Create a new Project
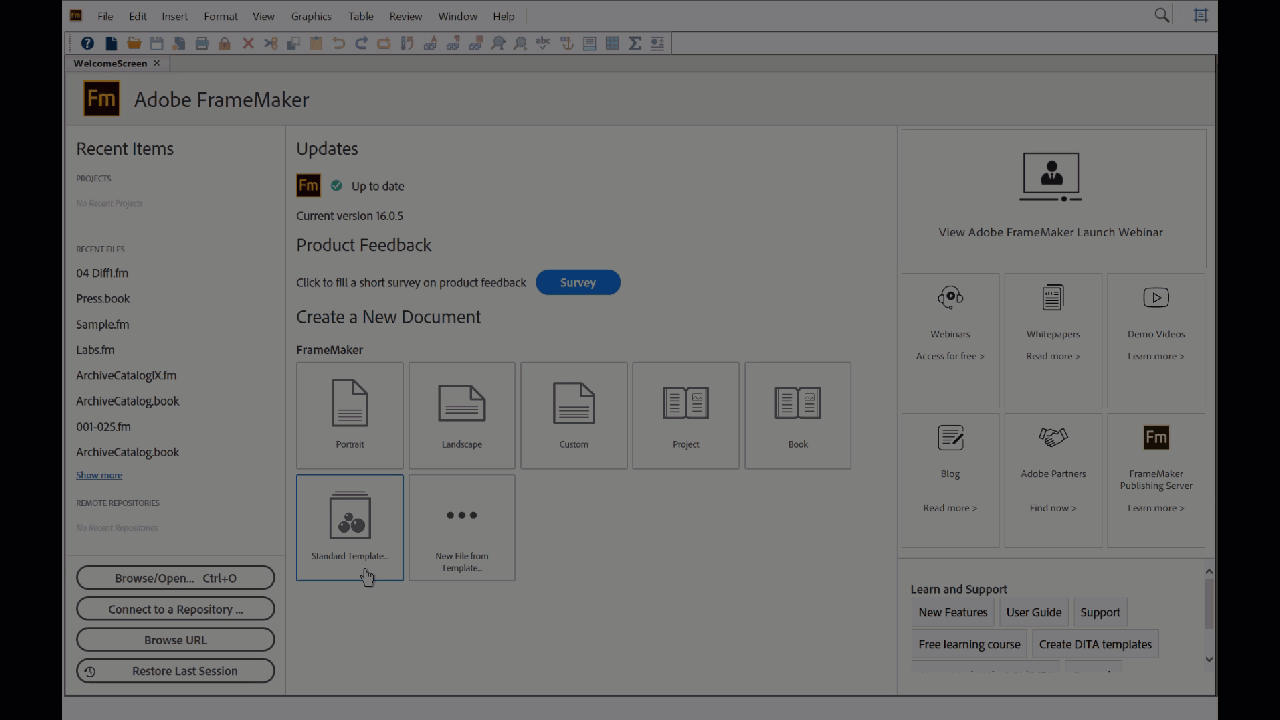This screenshot has height=720, width=1280. coord(686,415)
